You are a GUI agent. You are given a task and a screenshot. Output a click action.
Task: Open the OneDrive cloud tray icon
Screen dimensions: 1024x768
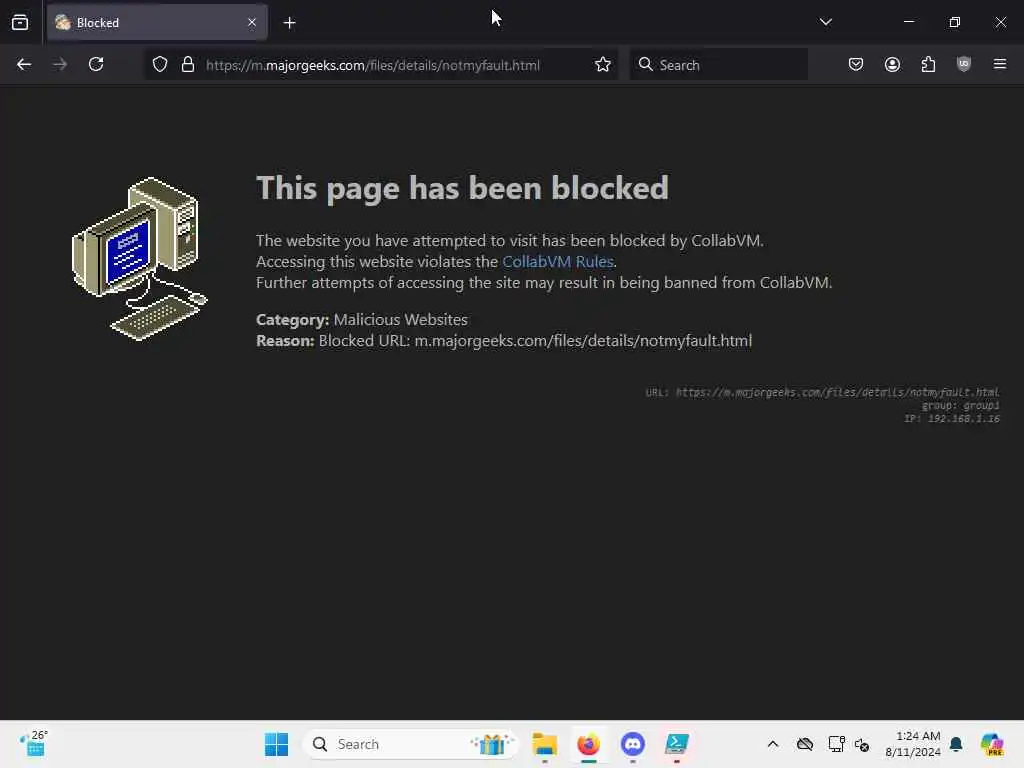[805, 744]
